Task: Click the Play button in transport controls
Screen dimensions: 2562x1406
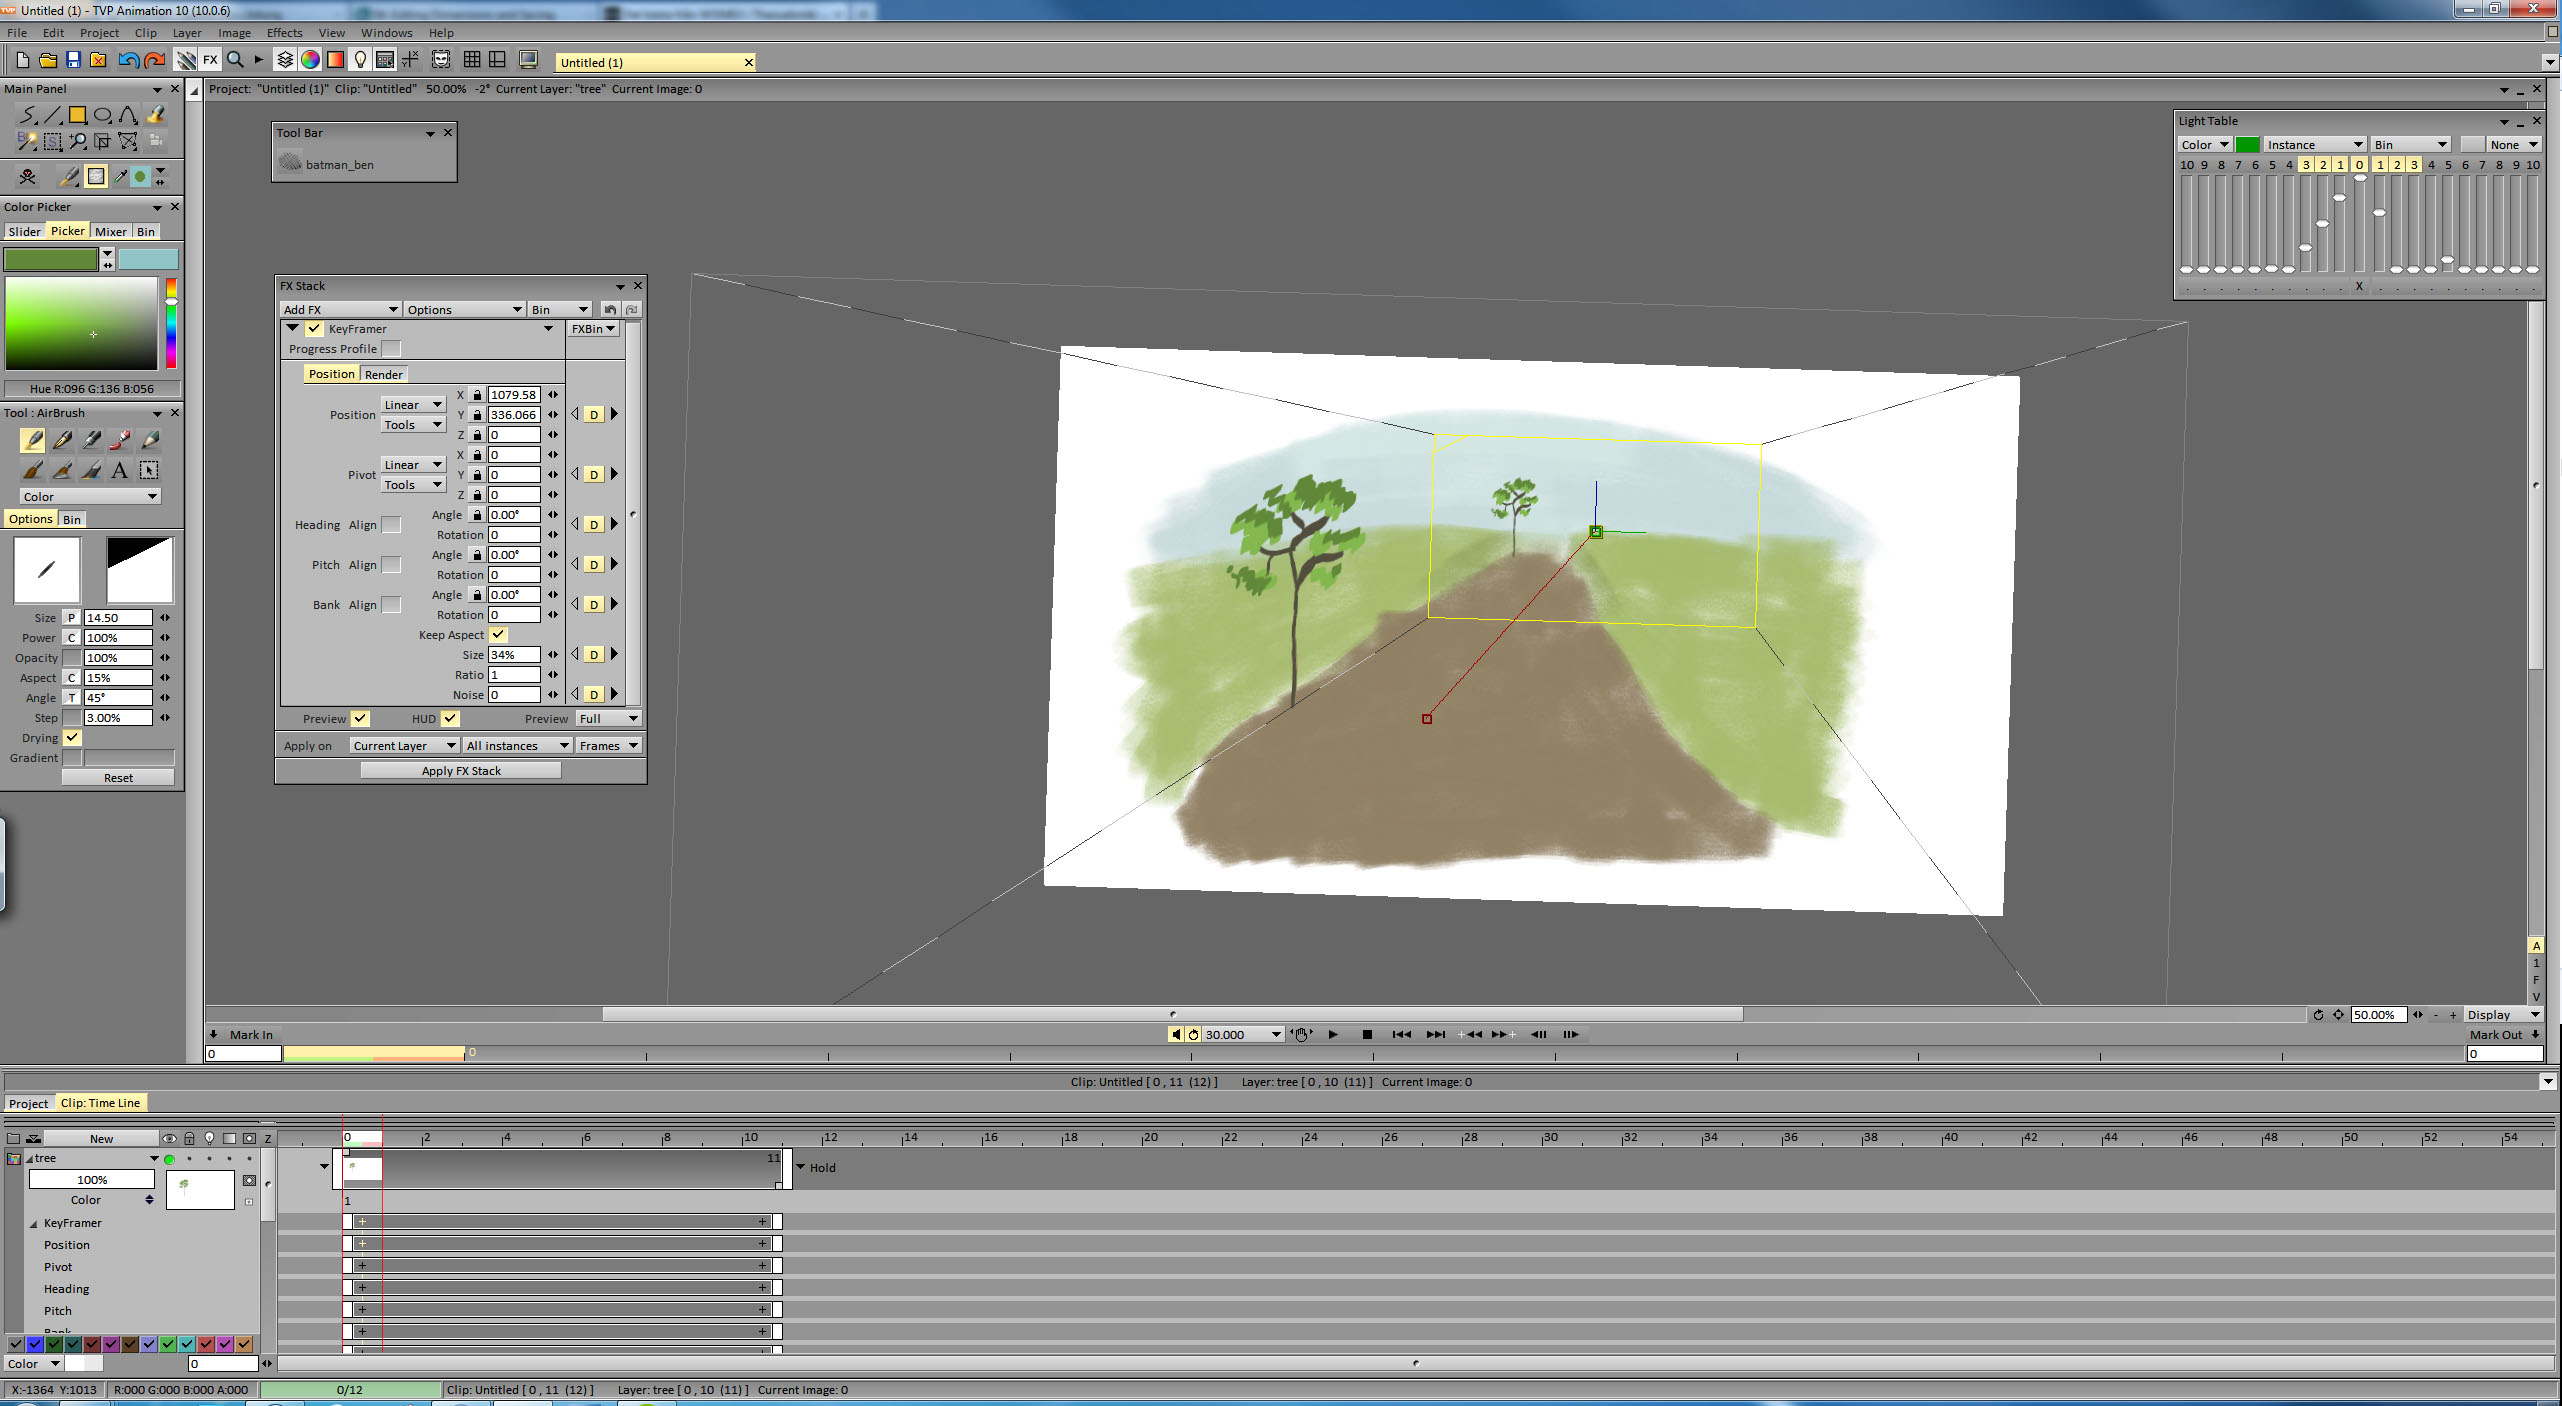Action: click(1332, 1034)
